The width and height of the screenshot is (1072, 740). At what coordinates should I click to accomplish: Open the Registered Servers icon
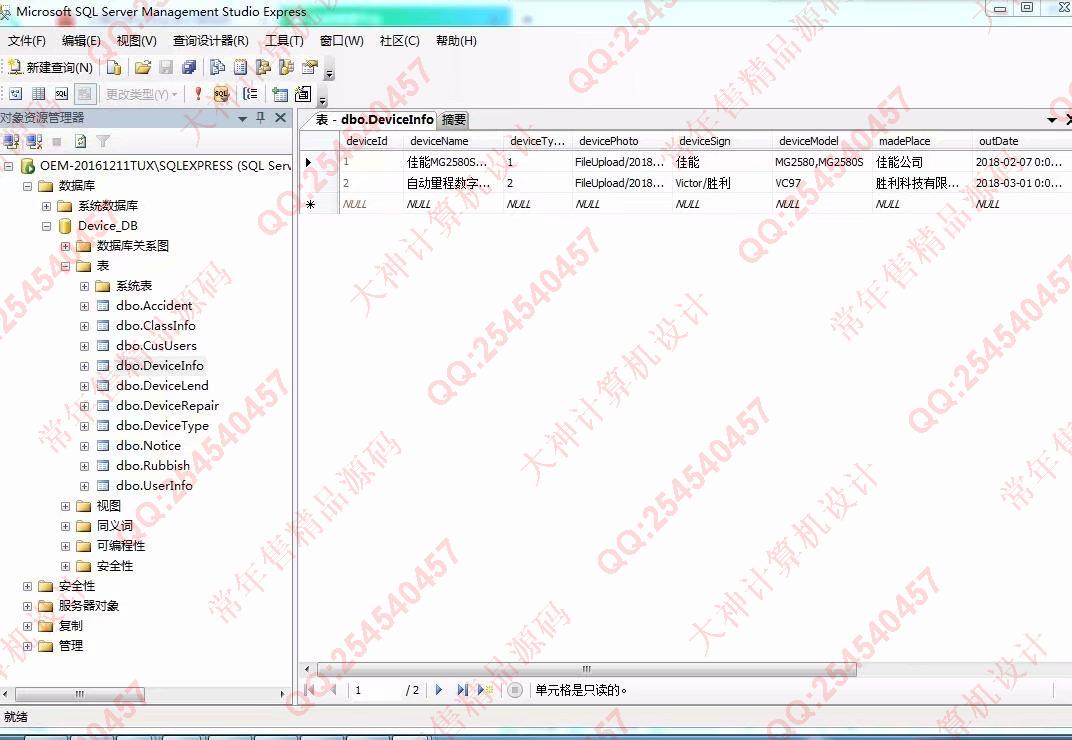217,67
